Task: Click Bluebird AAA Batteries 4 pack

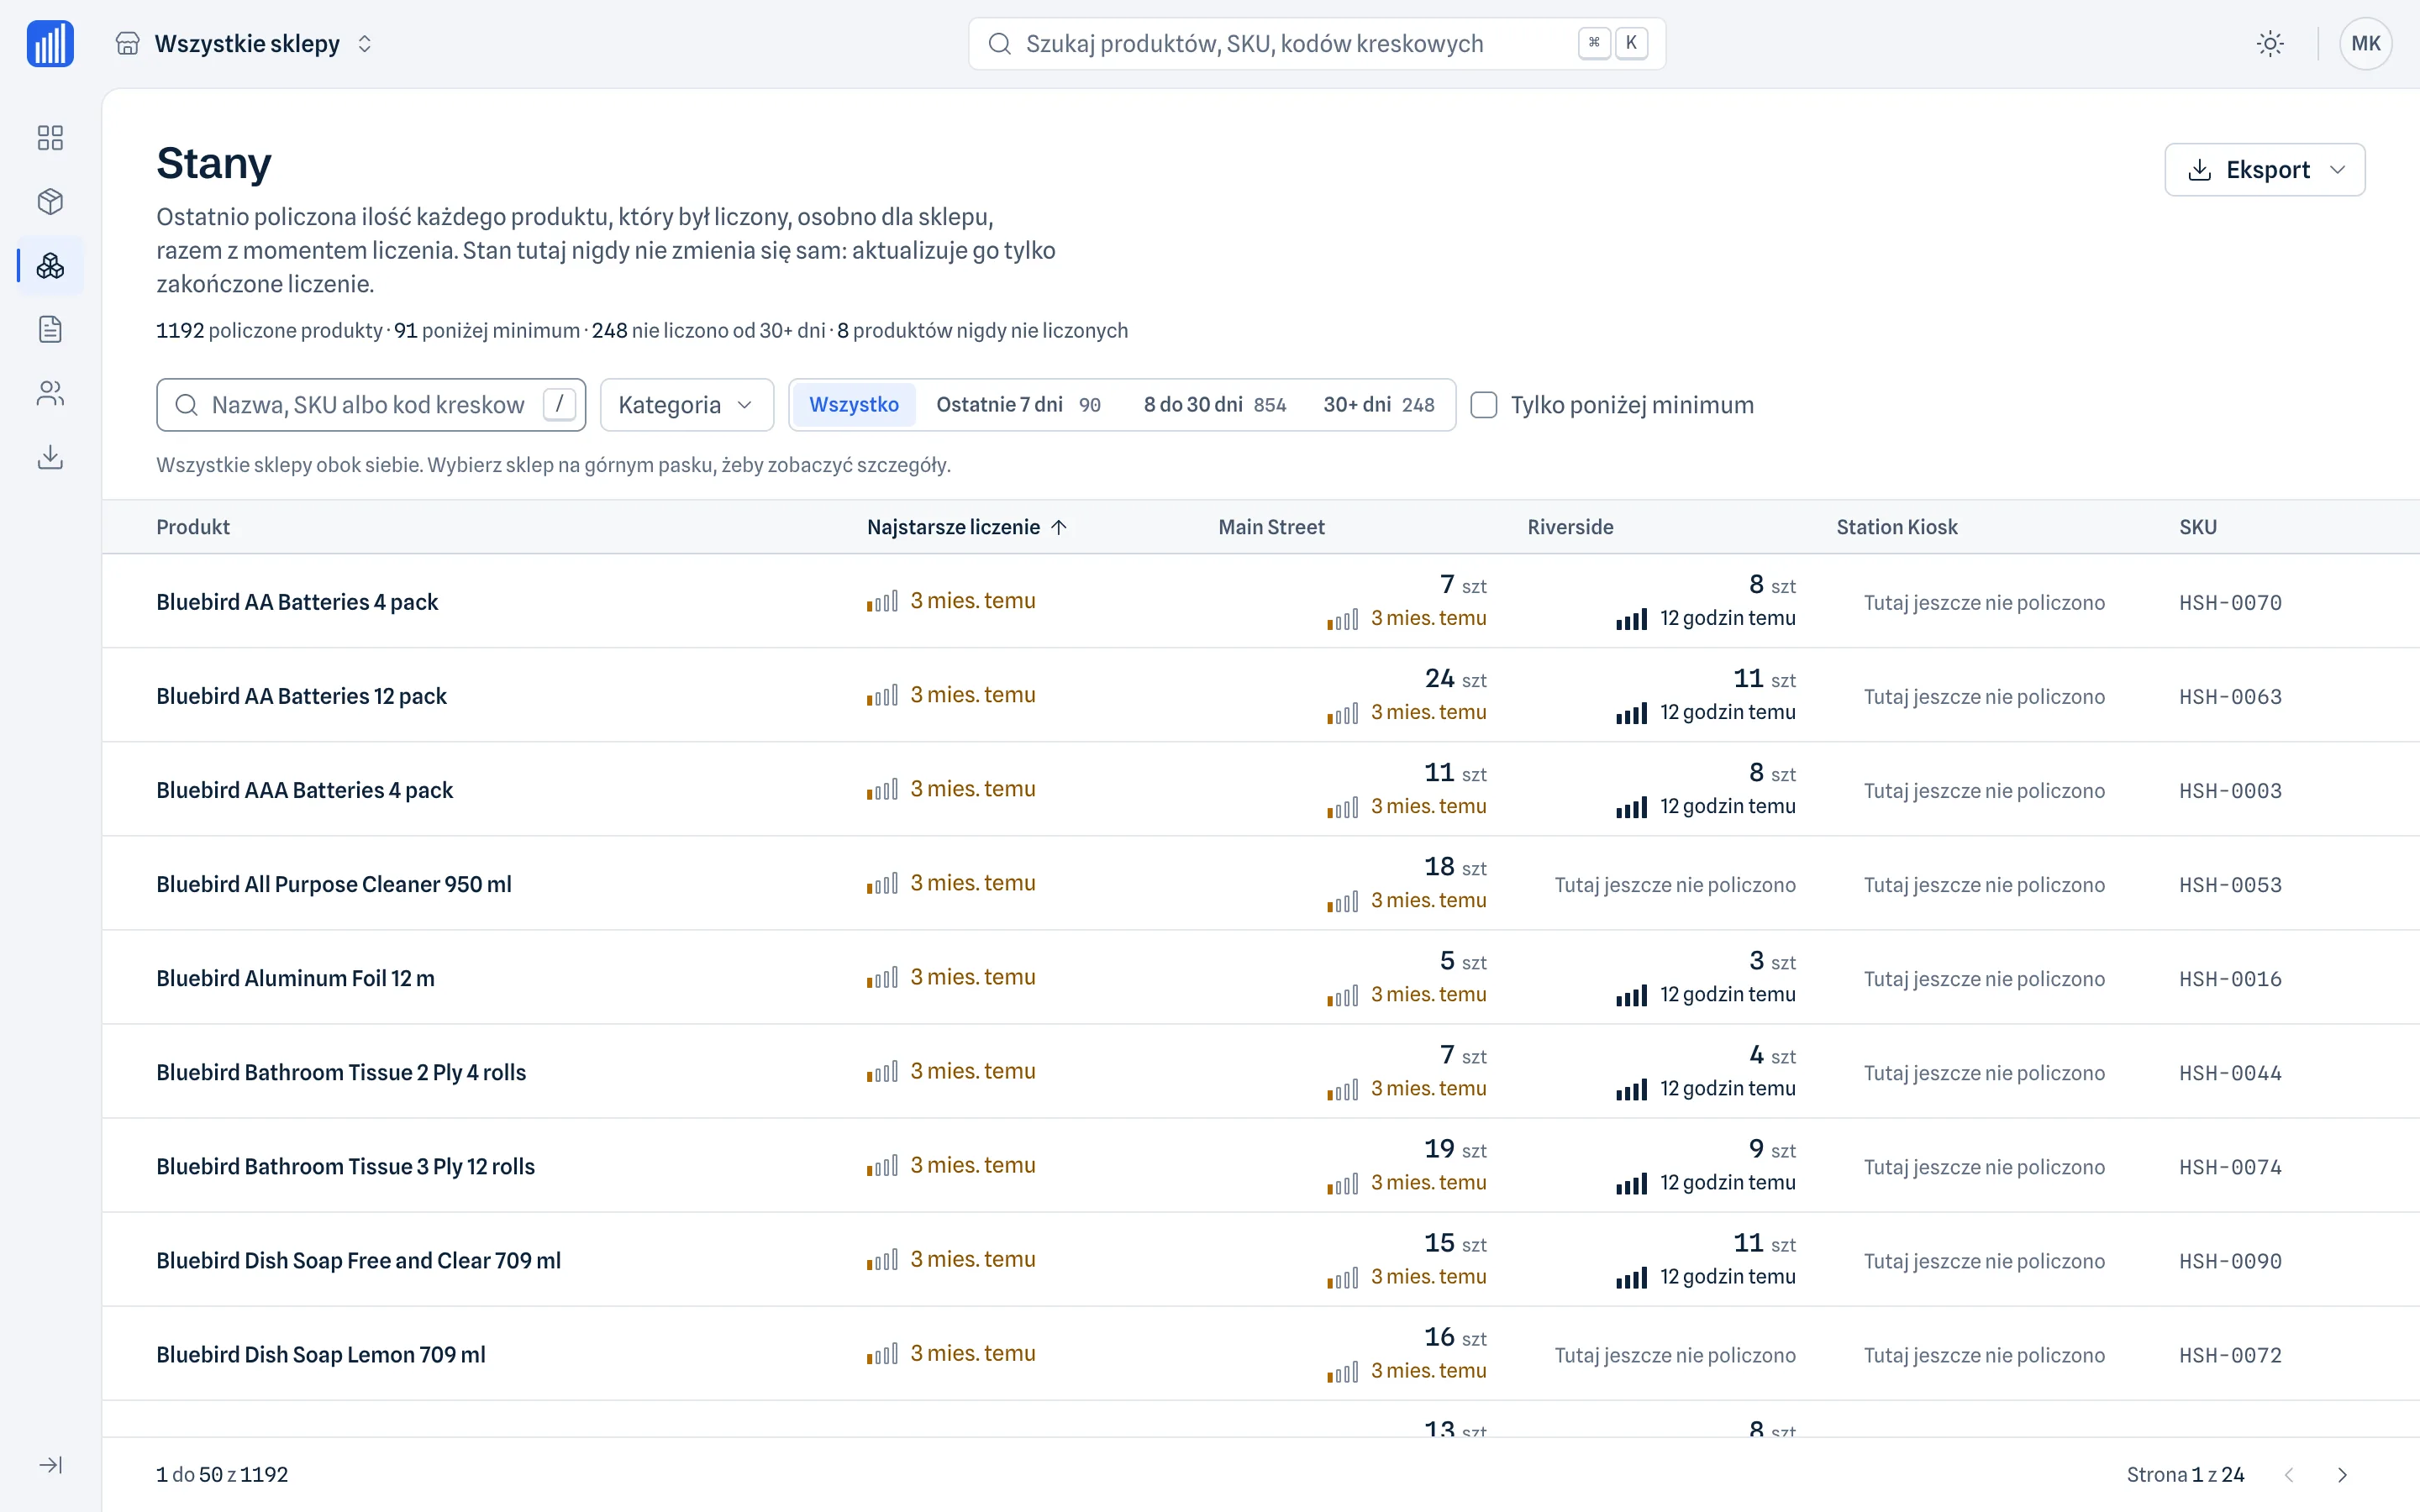Action: pyautogui.click(x=304, y=790)
